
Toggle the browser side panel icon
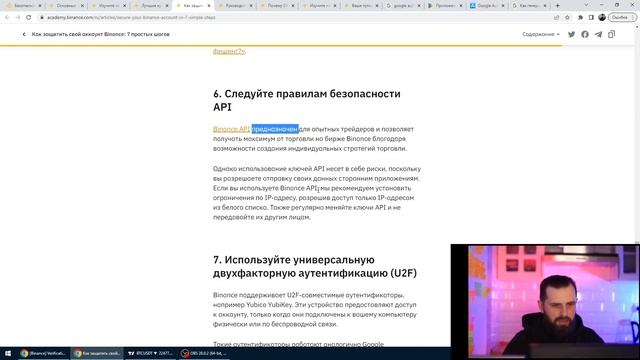point(591,18)
